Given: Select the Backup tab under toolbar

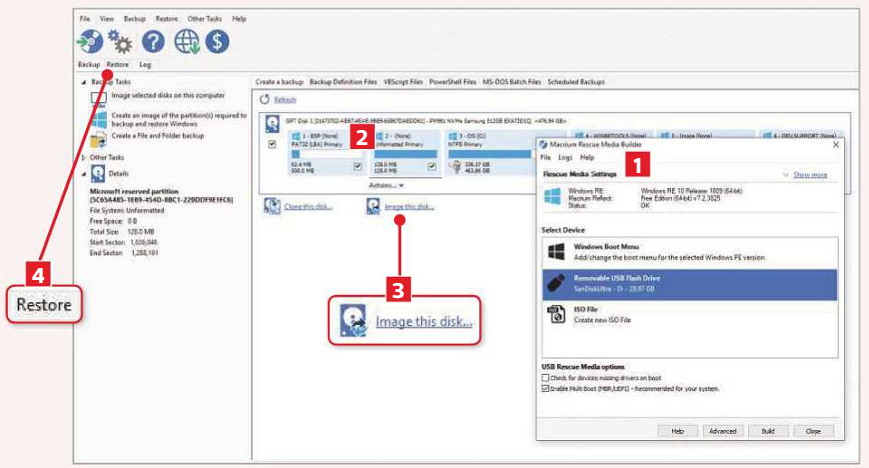Looking at the screenshot, I should point(89,64).
